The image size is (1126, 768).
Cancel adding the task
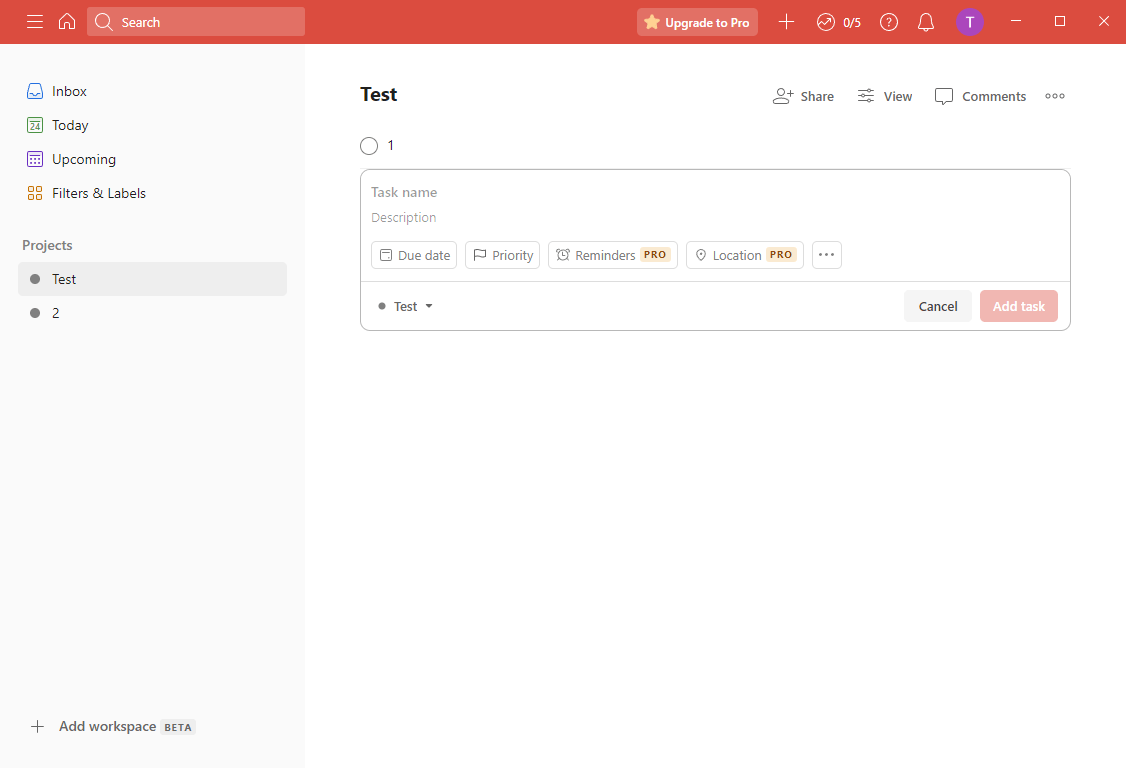tap(938, 306)
